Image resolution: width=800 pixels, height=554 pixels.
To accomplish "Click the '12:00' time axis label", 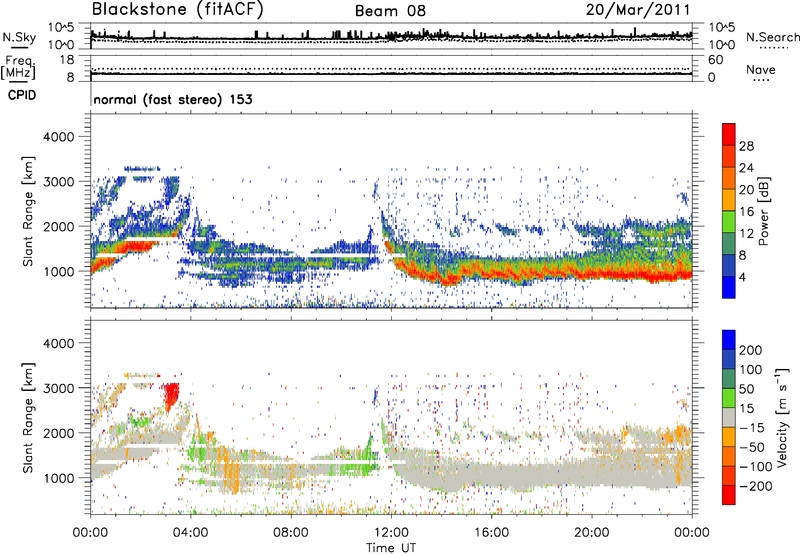I will point(391,533).
